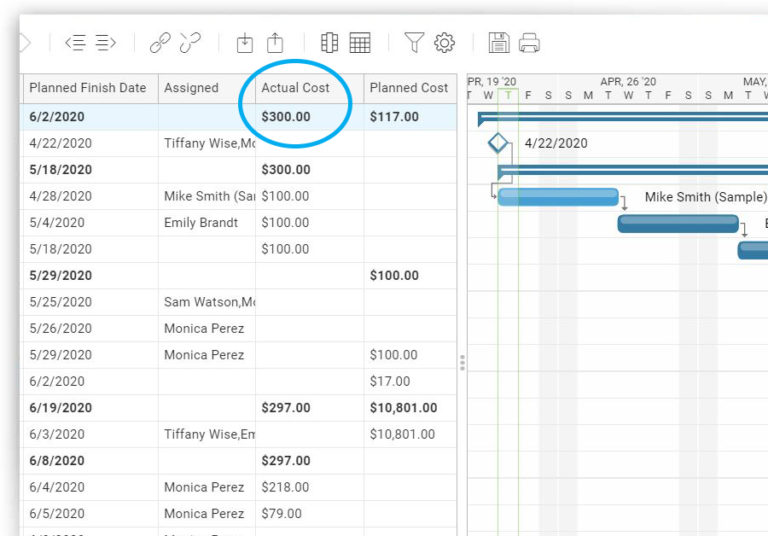Viewport: 768px width, 536px height.
Task: Click the unlink tasks broken-chain icon
Action: (190, 43)
